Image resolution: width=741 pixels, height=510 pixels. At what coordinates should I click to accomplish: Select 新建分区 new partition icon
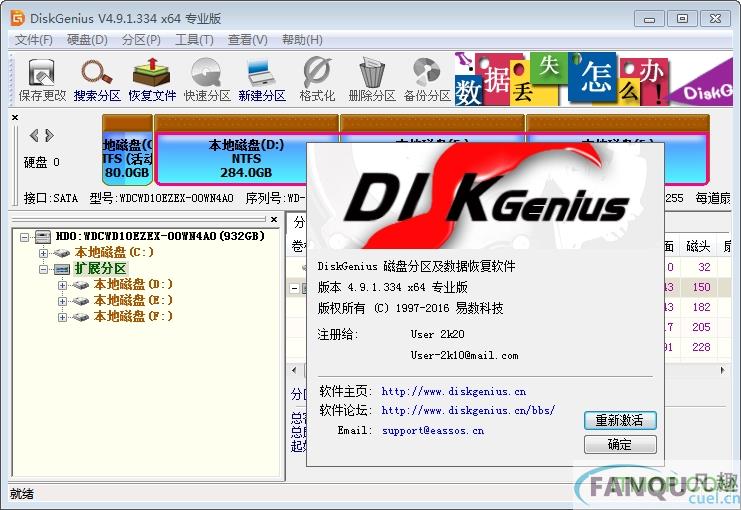click(262, 79)
